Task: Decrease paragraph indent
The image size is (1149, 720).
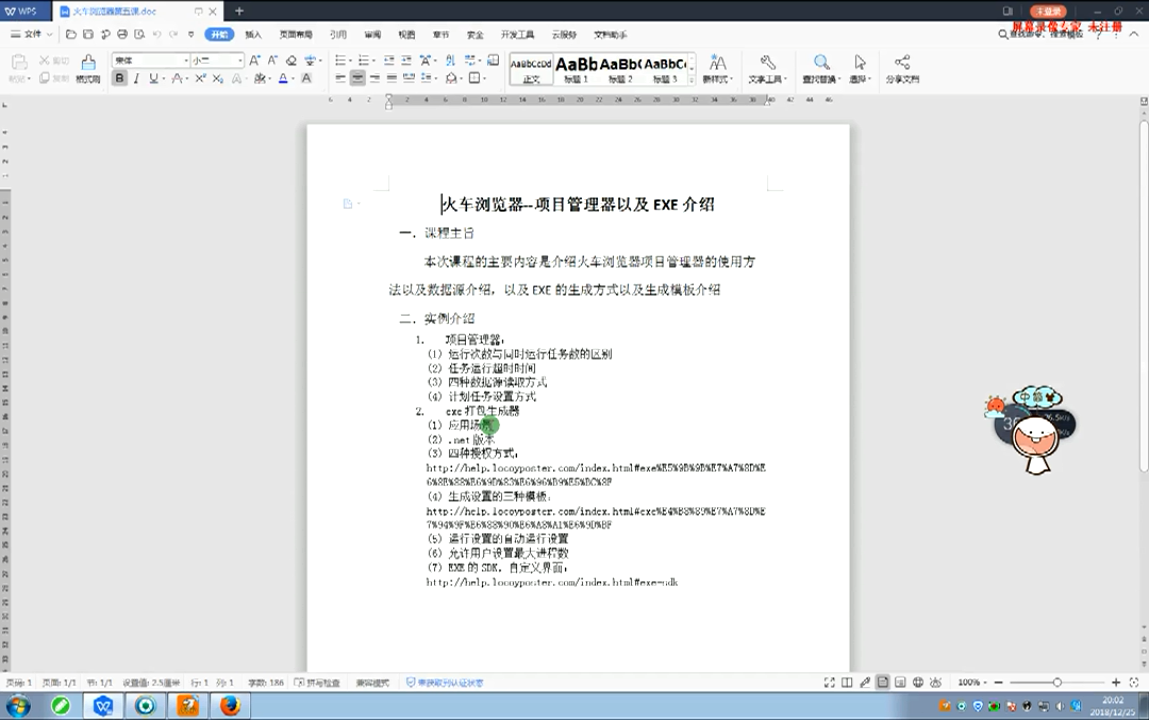Action: (x=389, y=60)
